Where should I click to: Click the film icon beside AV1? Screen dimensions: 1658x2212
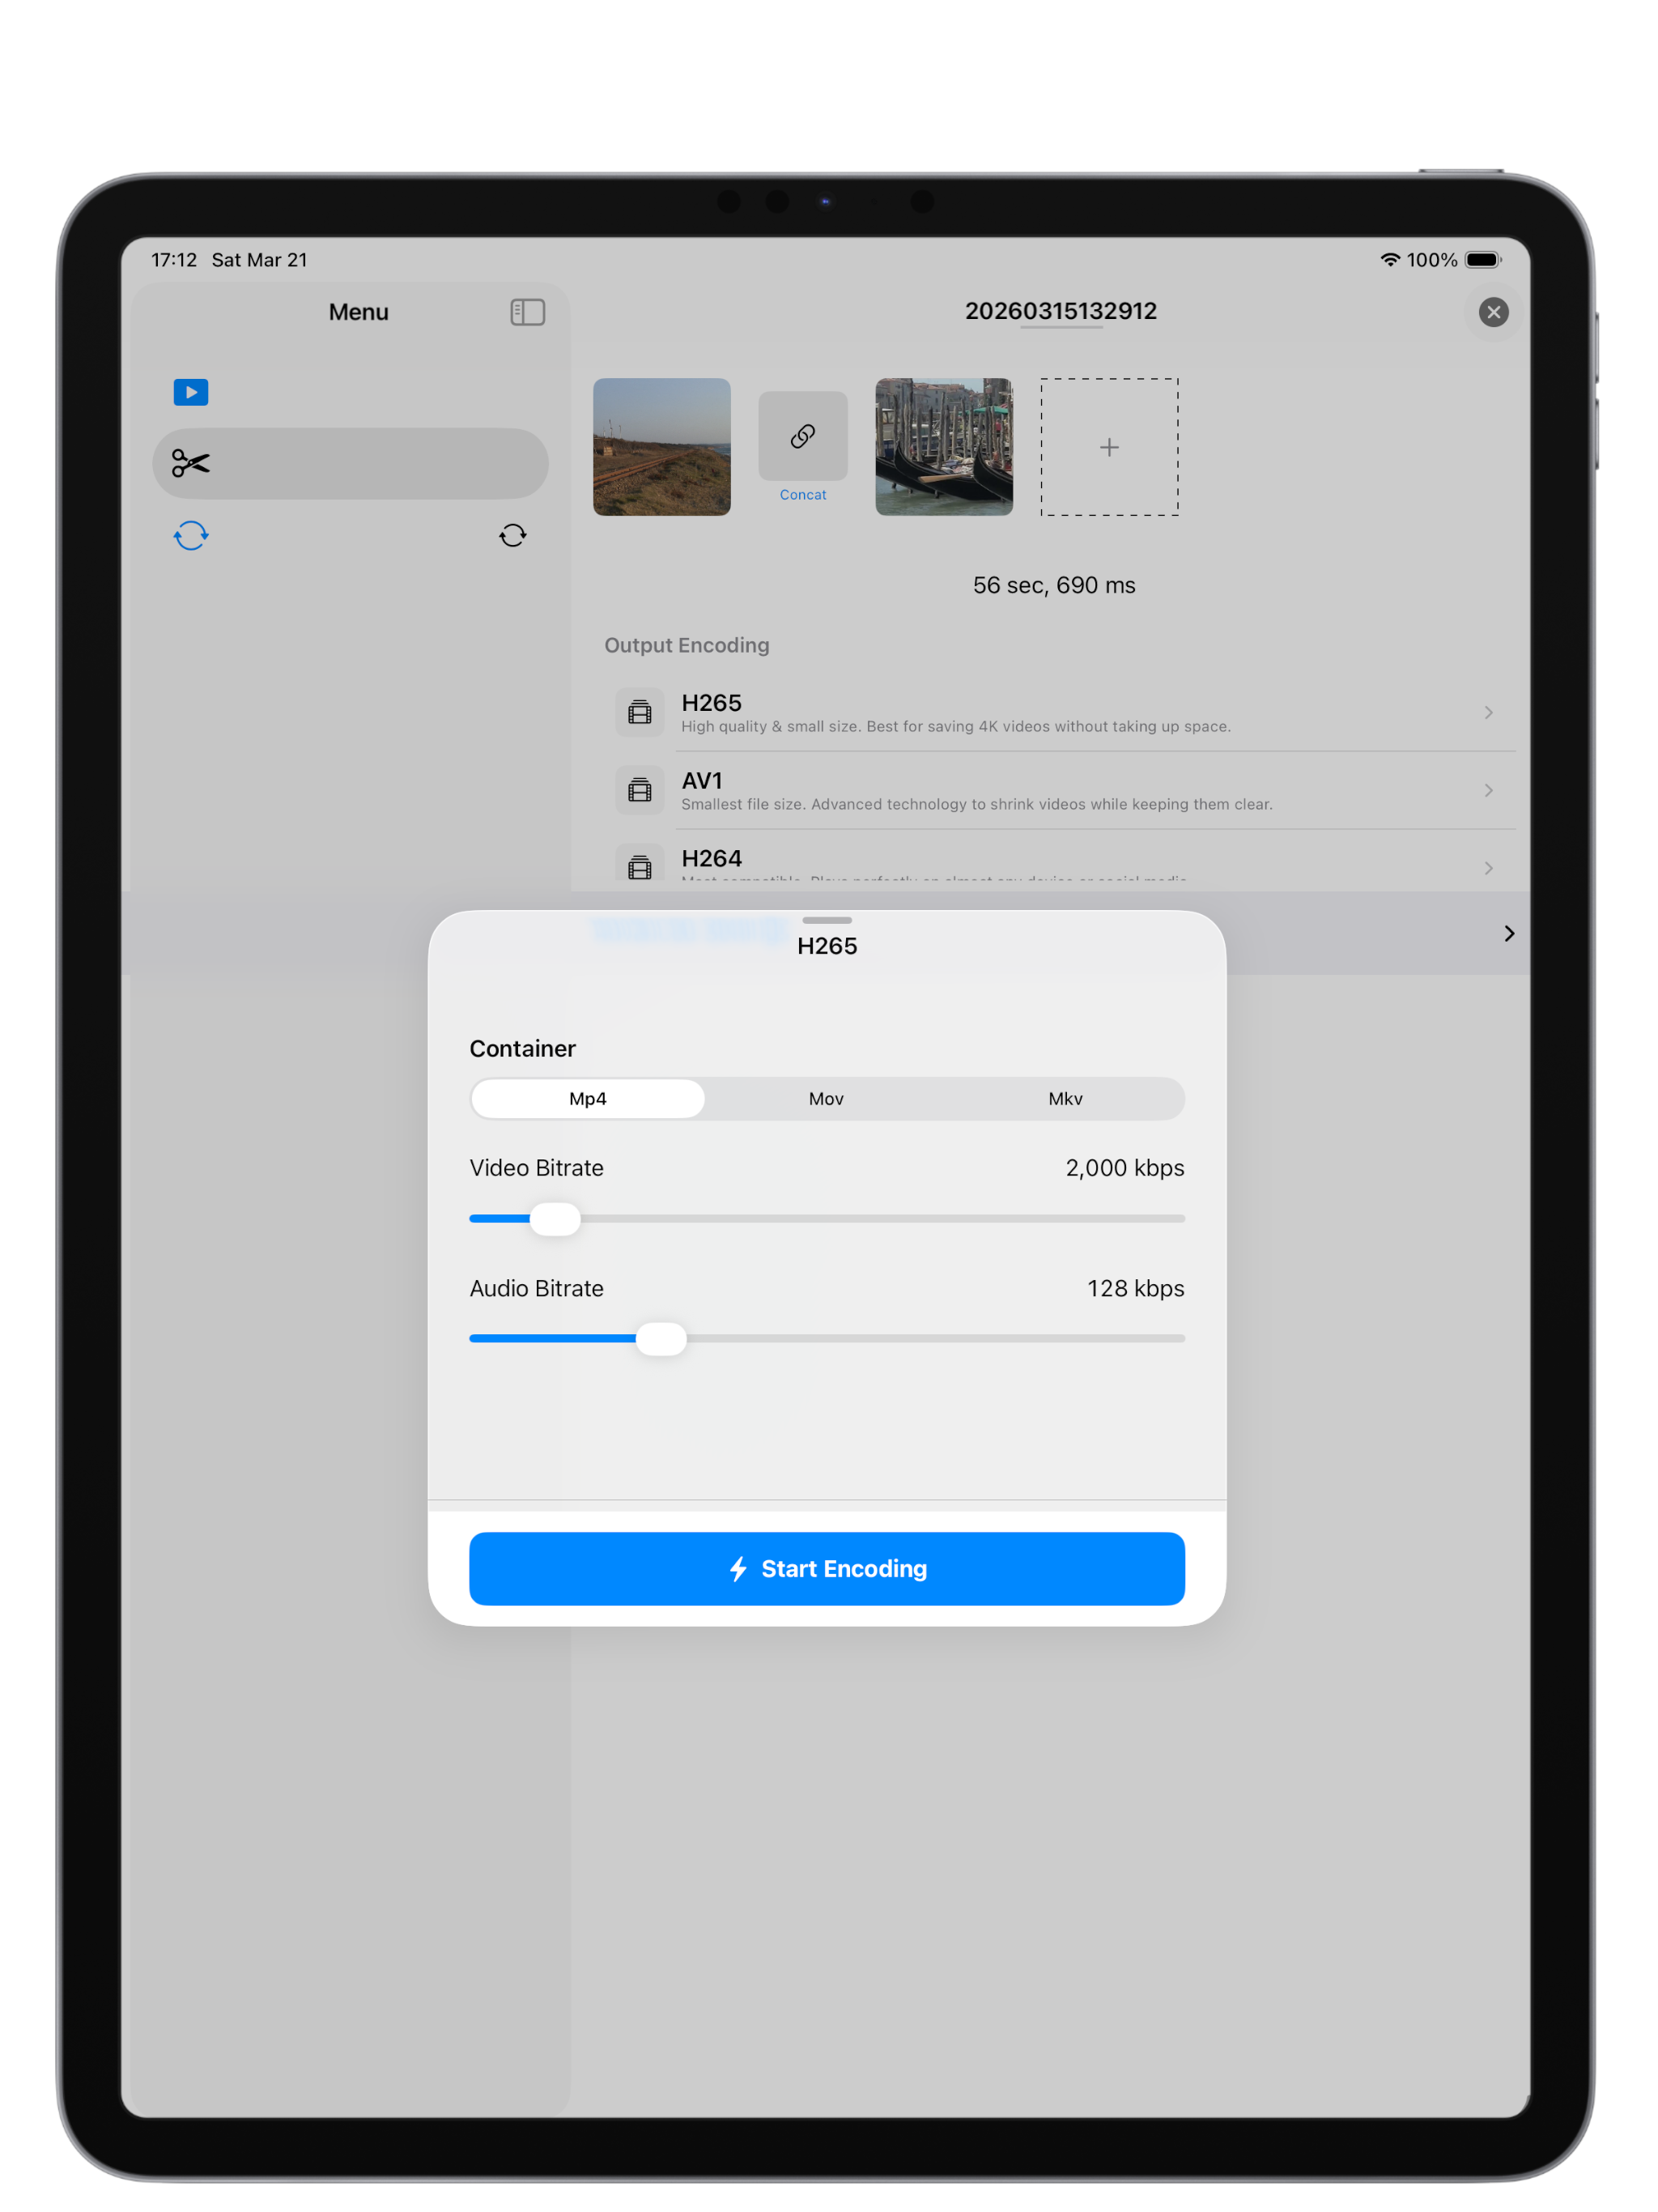point(640,790)
